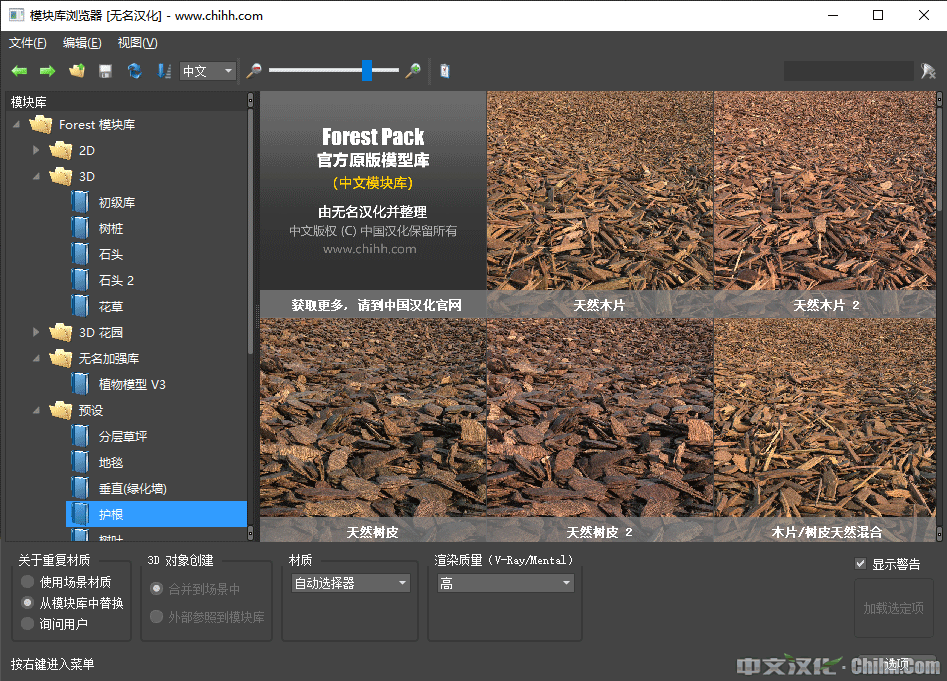Click the save disk icon

105,71
